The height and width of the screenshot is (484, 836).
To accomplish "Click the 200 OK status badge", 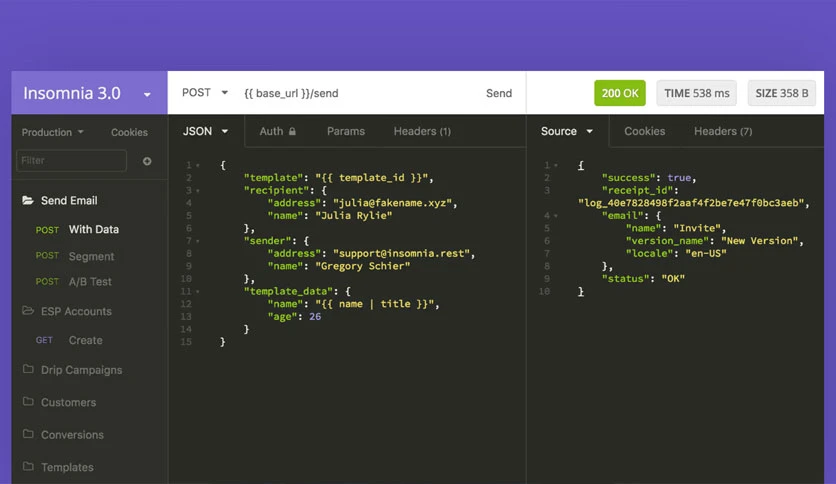I will point(620,93).
